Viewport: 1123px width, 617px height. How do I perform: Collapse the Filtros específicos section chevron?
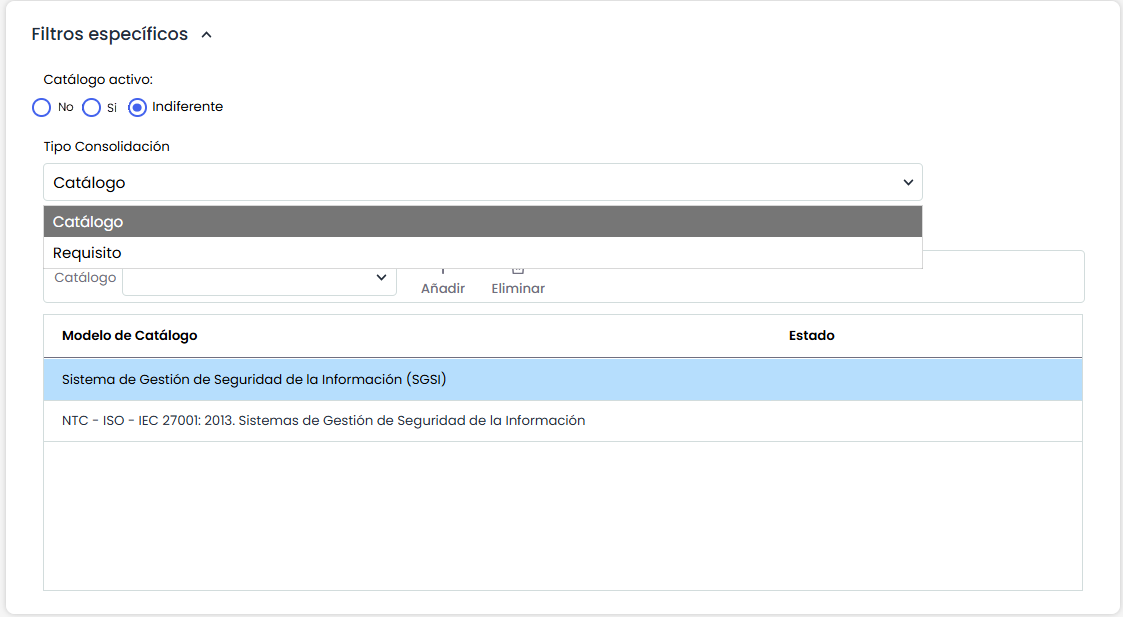pyautogui.click(x=207, y=35)
